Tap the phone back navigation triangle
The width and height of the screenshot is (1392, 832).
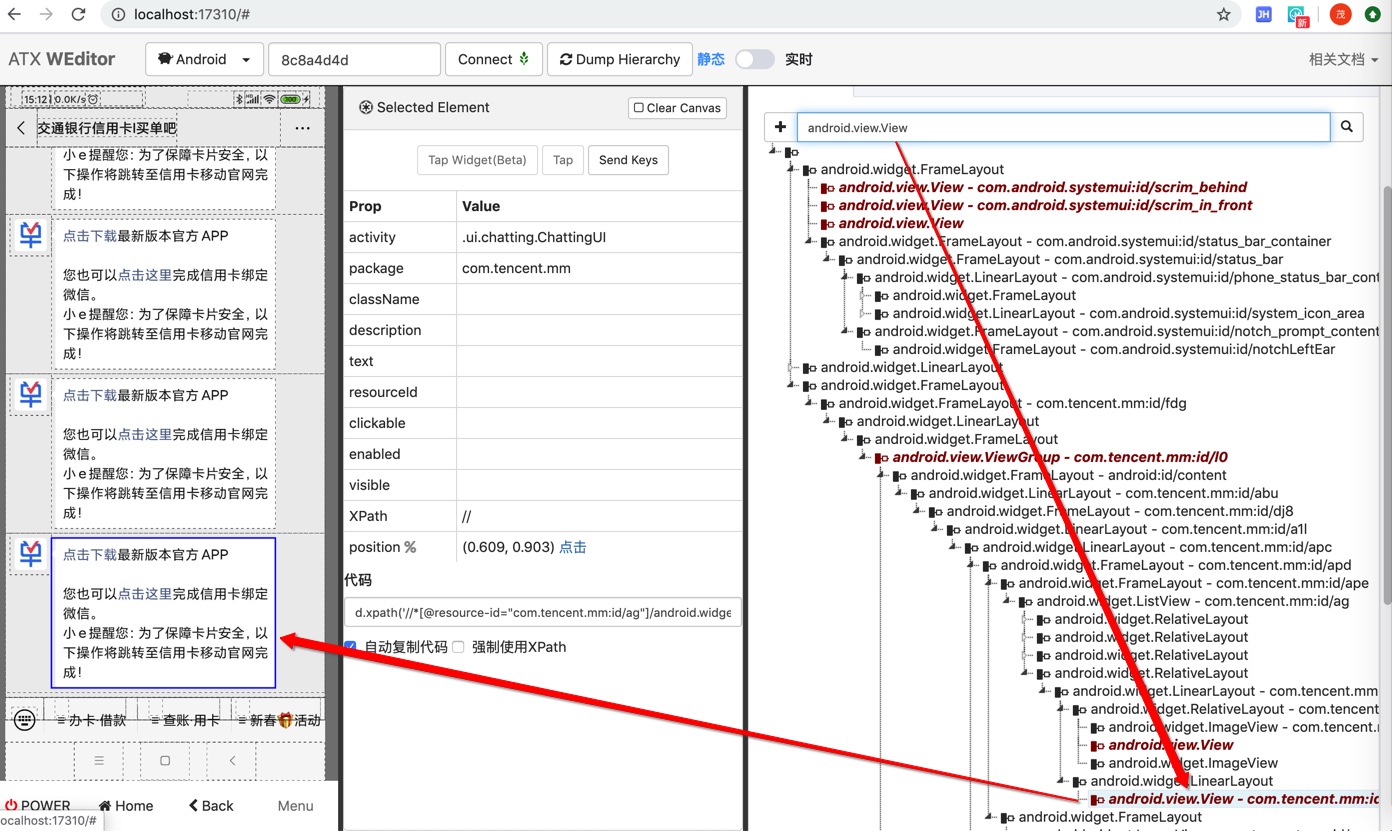[232, 760]
